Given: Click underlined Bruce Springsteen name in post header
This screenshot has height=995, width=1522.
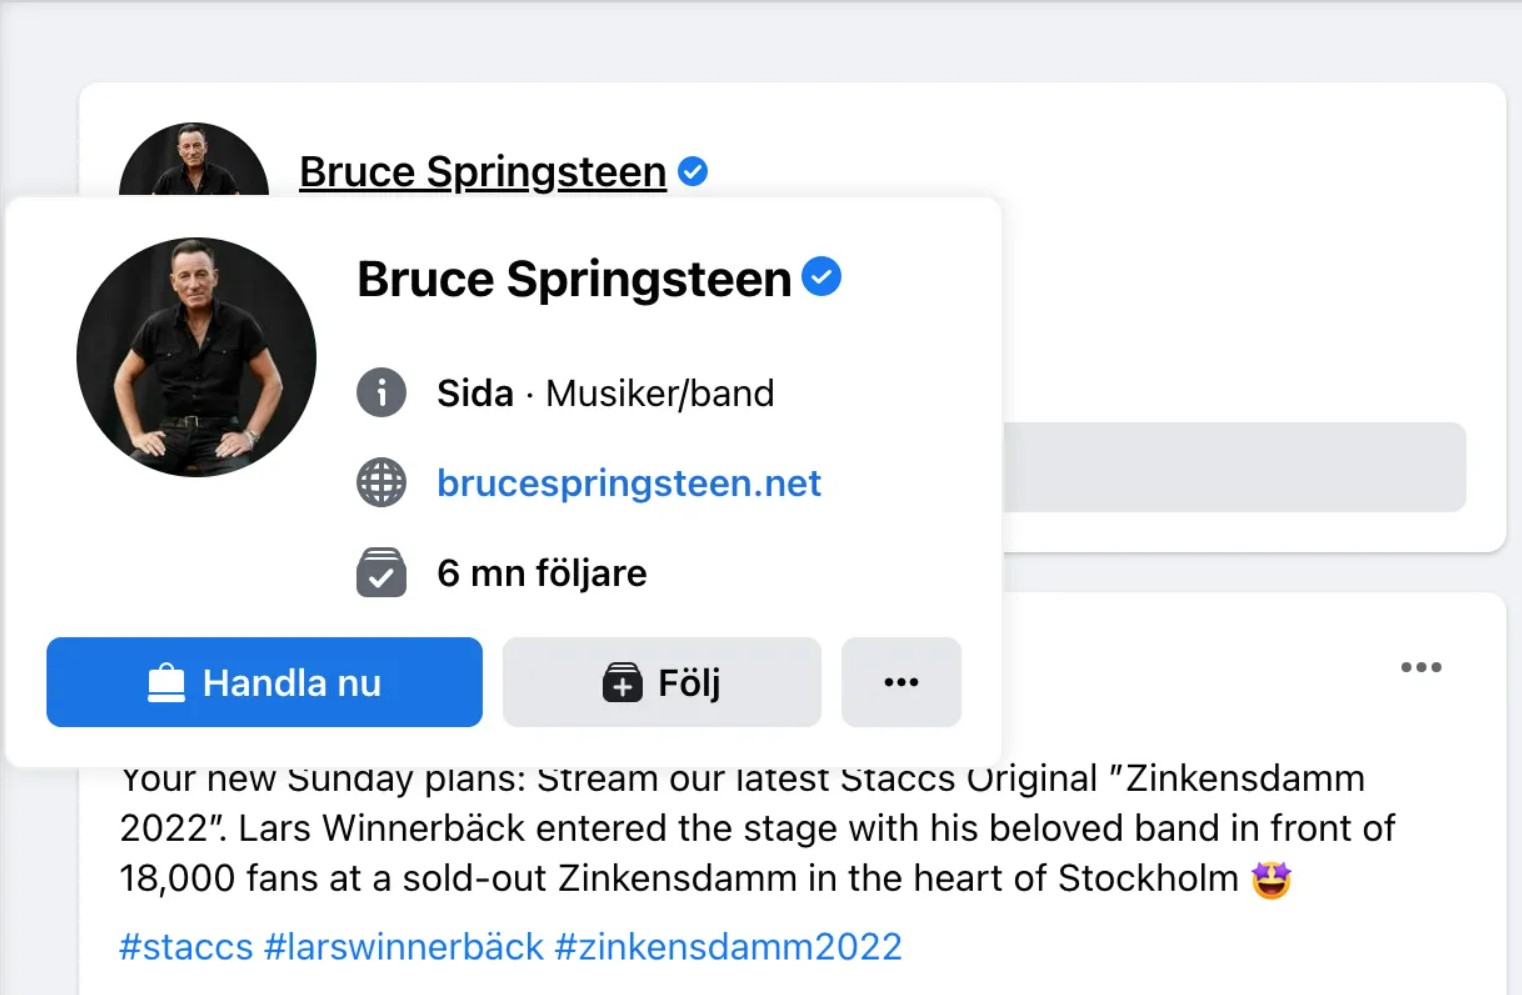Looking at the screenshot, I should coord(482,172).
